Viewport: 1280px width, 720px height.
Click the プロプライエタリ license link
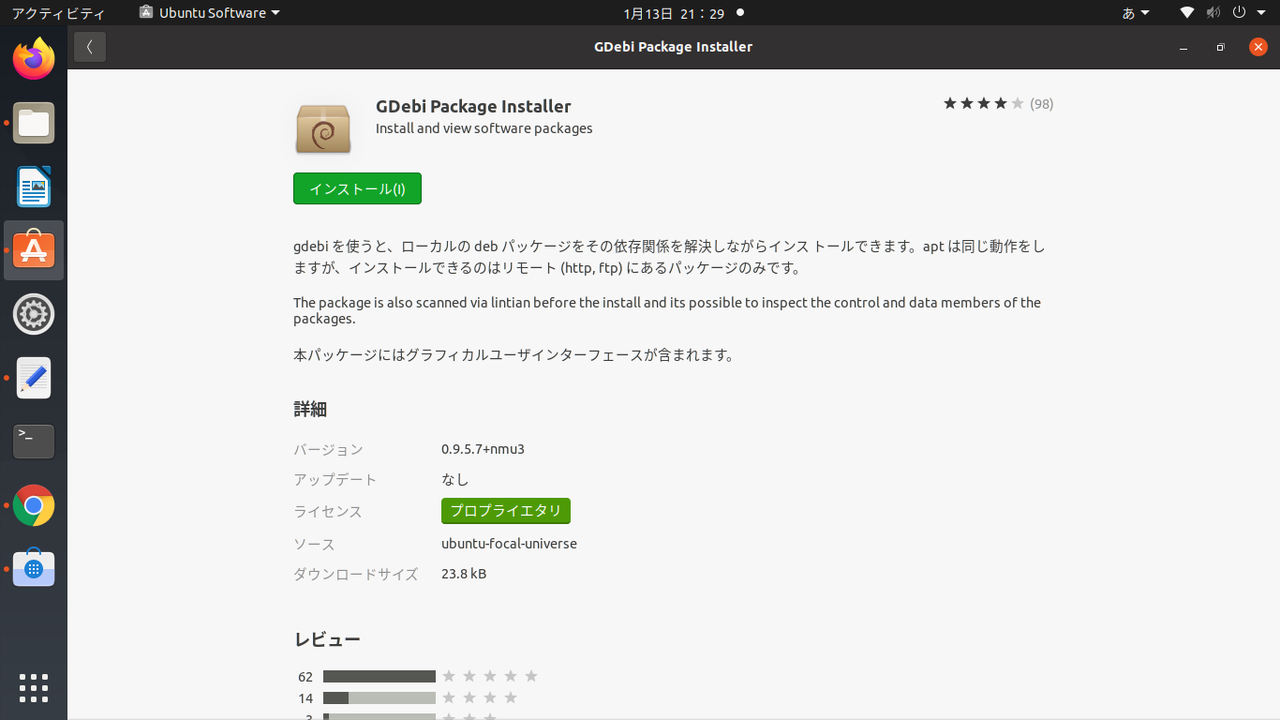[506, 511]
